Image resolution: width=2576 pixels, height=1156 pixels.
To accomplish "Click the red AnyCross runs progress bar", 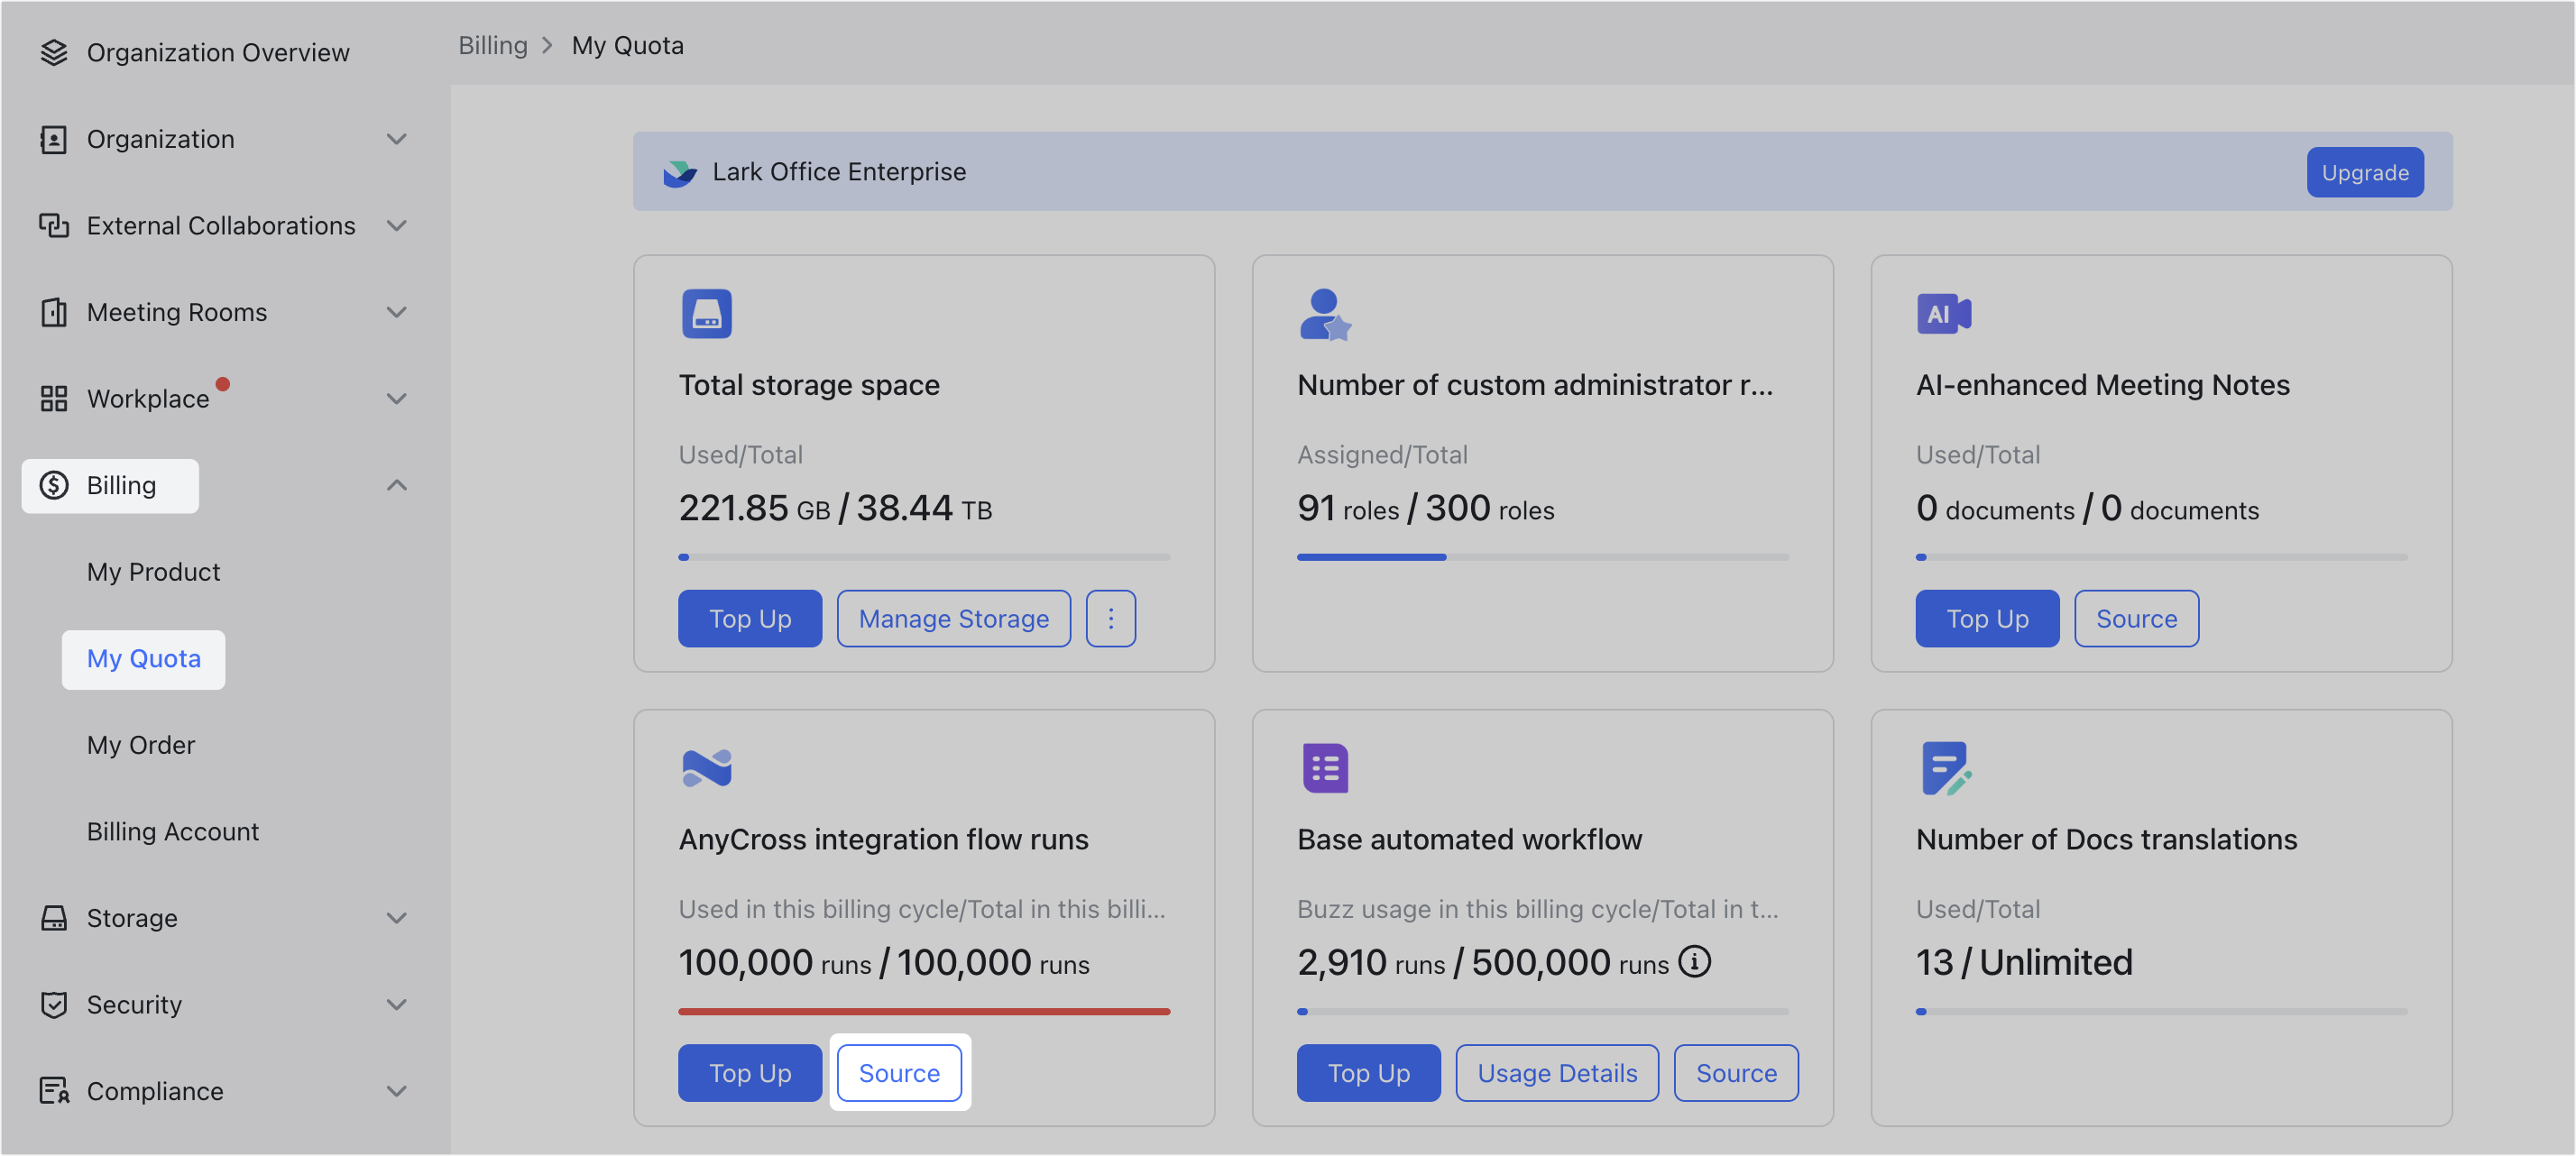I will tap(924, 1011).
